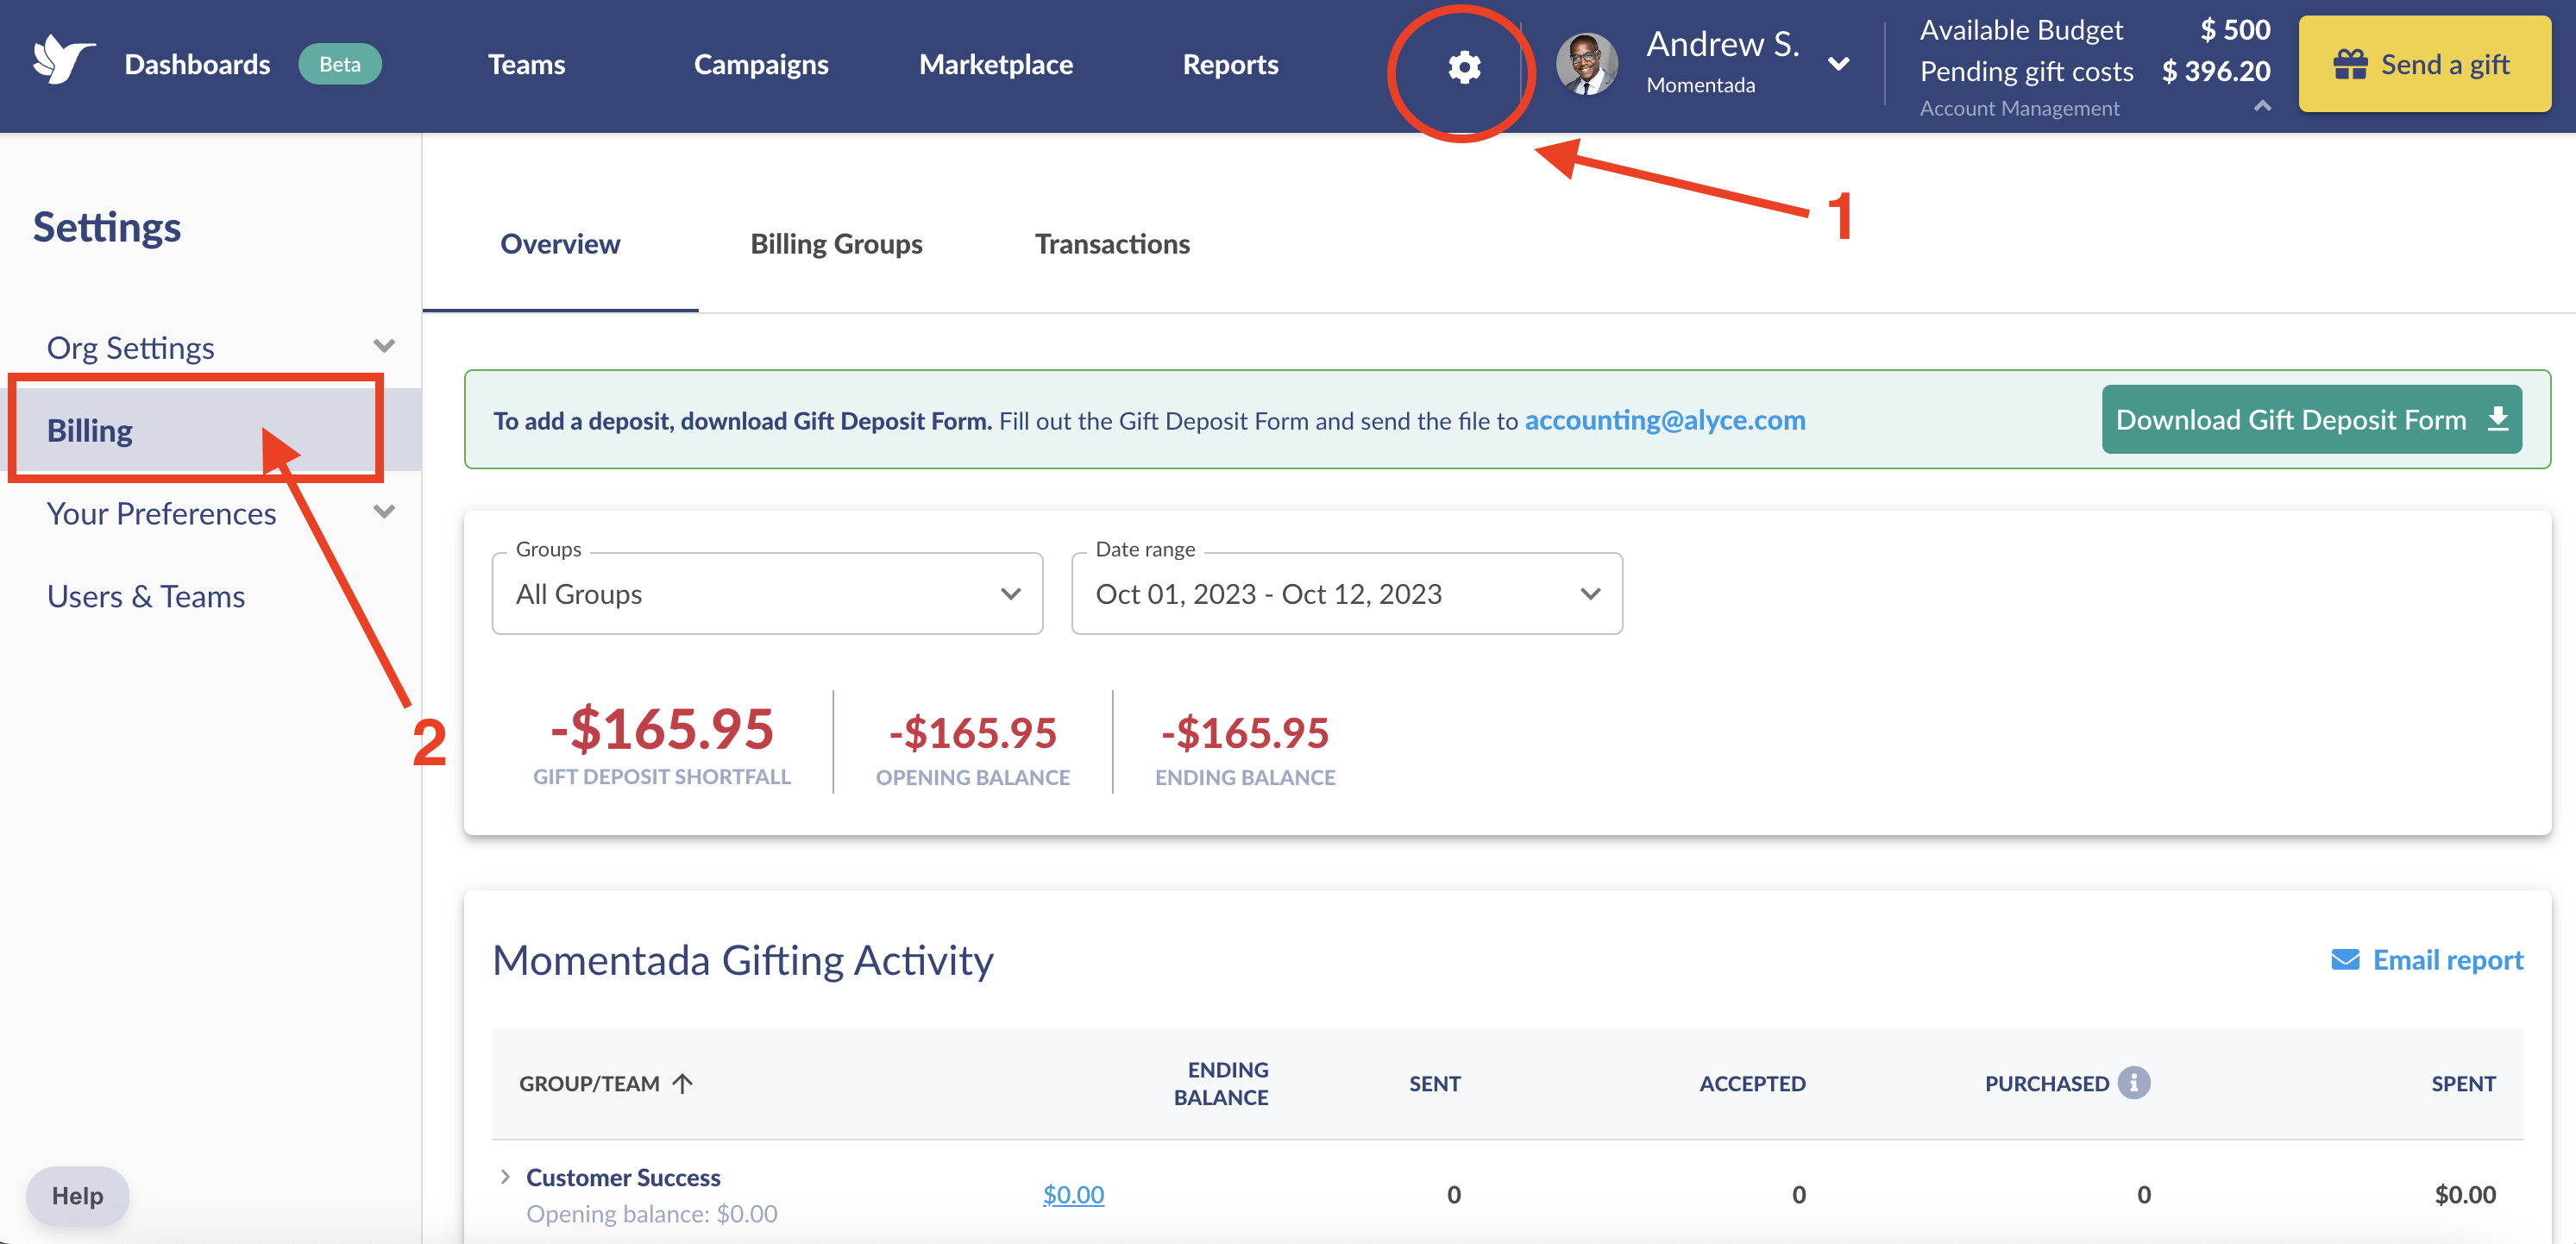The width and height of the screenshot is (2576, 1244).
Task: Select Org Settings in sidebar
Action: (130, 347)
